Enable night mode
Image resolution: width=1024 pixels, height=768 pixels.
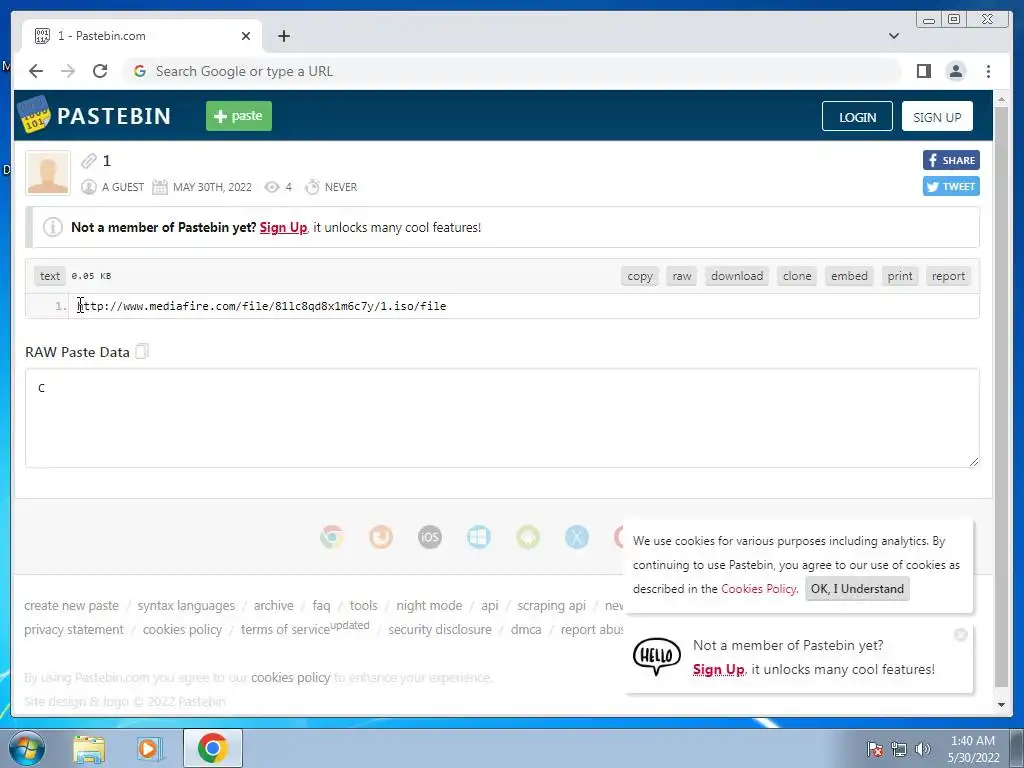[x=429, y=606]
